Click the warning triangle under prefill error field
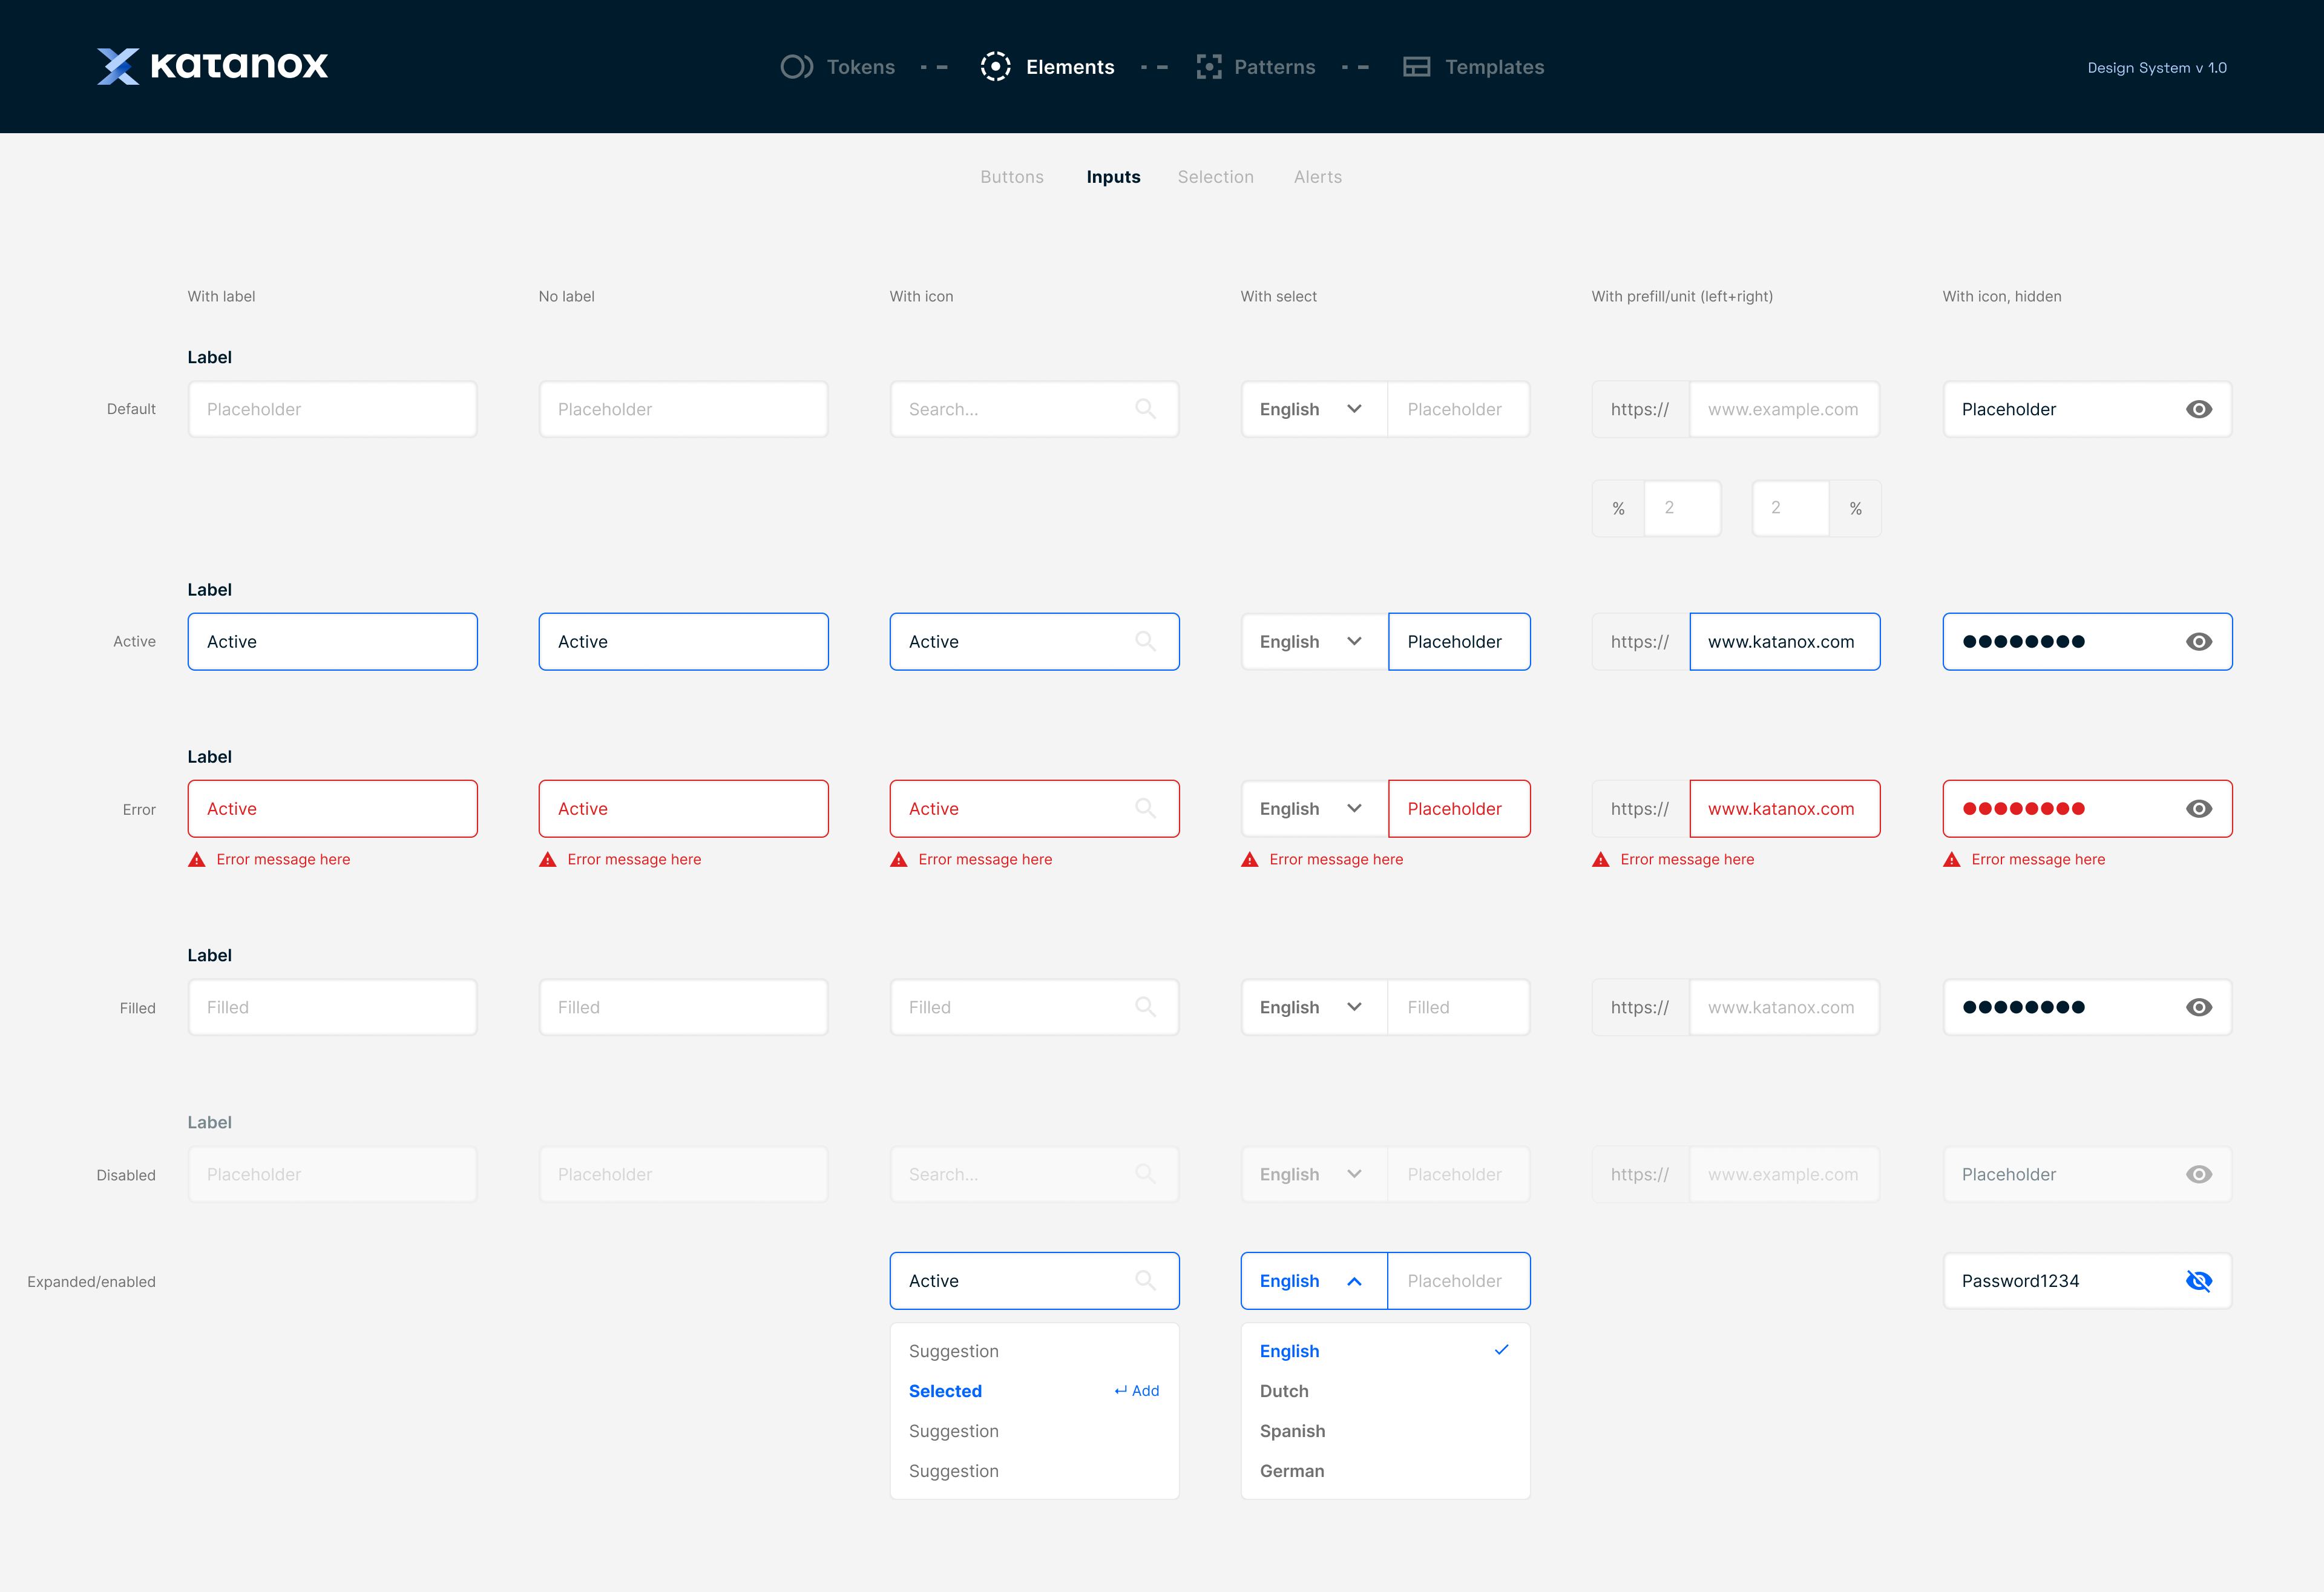Image resolution: width=2324 pixels, height=1592 pixels. [1601, 859]
